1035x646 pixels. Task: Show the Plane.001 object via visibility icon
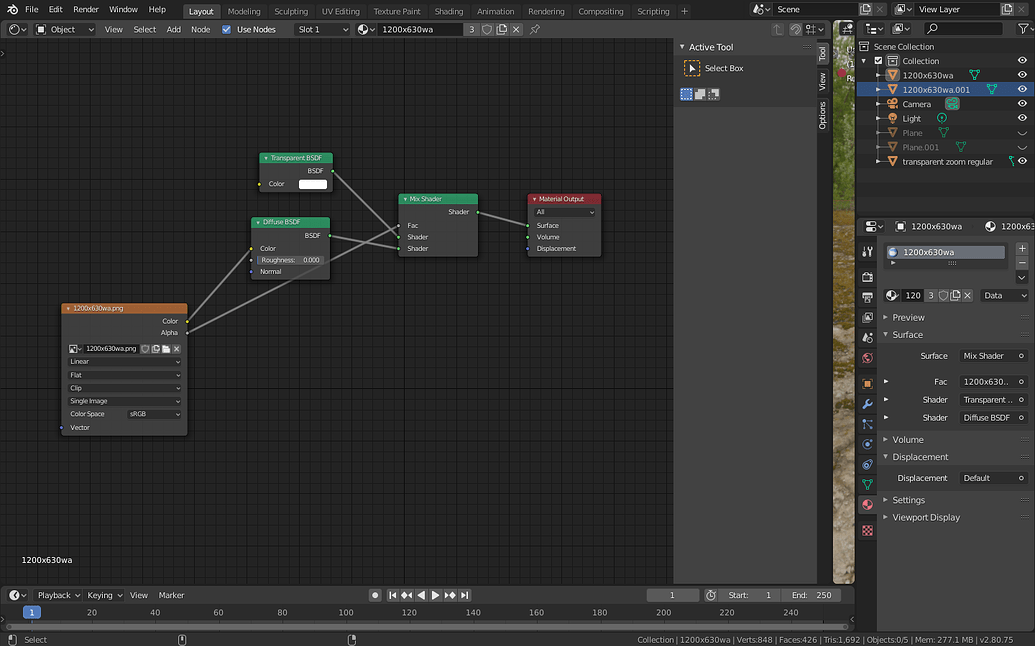1022,147
